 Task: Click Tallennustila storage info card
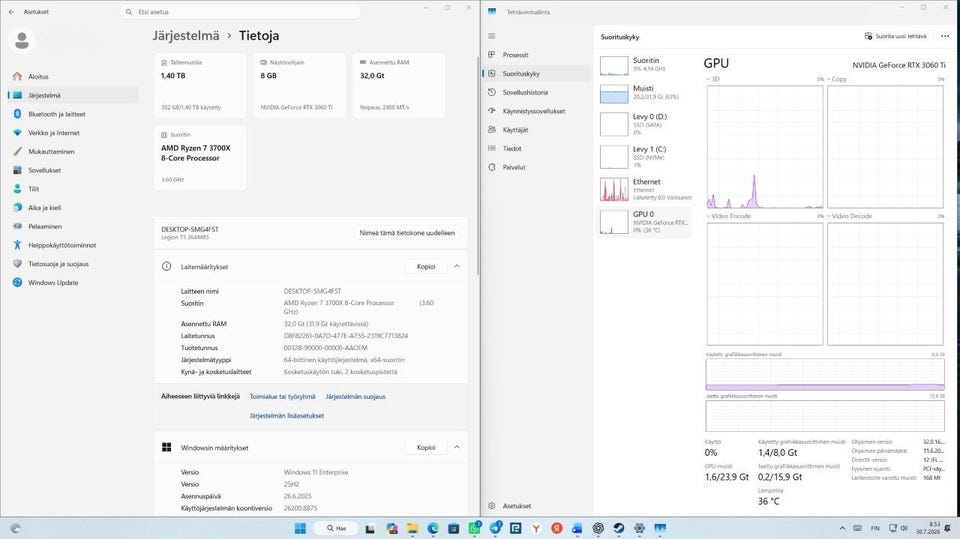(200, 85)
